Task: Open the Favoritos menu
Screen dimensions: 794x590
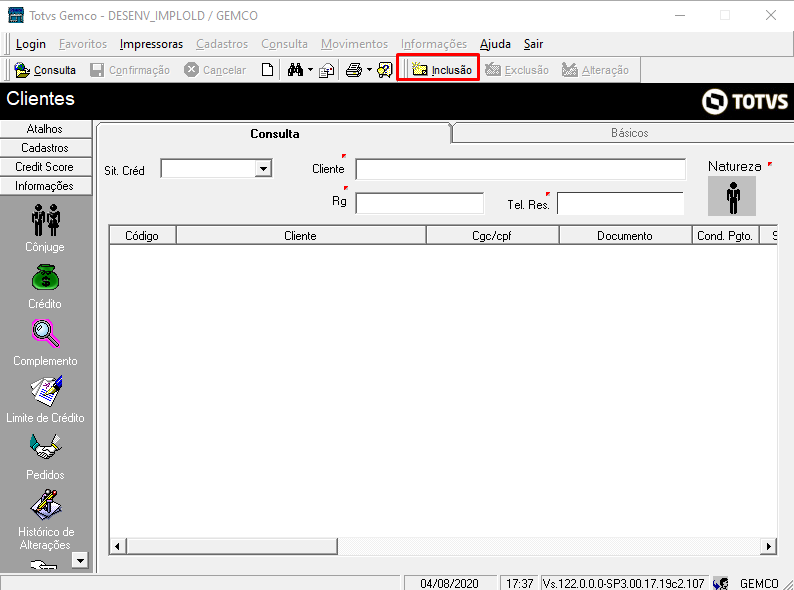Action: [83, 44]
